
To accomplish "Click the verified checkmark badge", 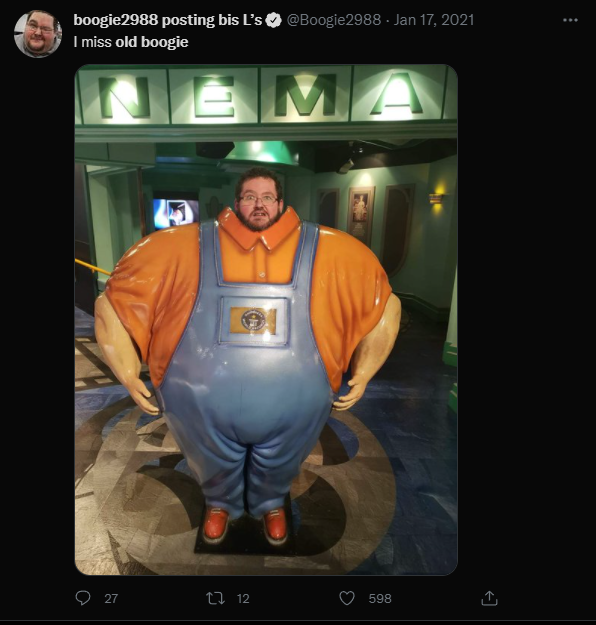I will pyautogui.click(x=273, y=20).
